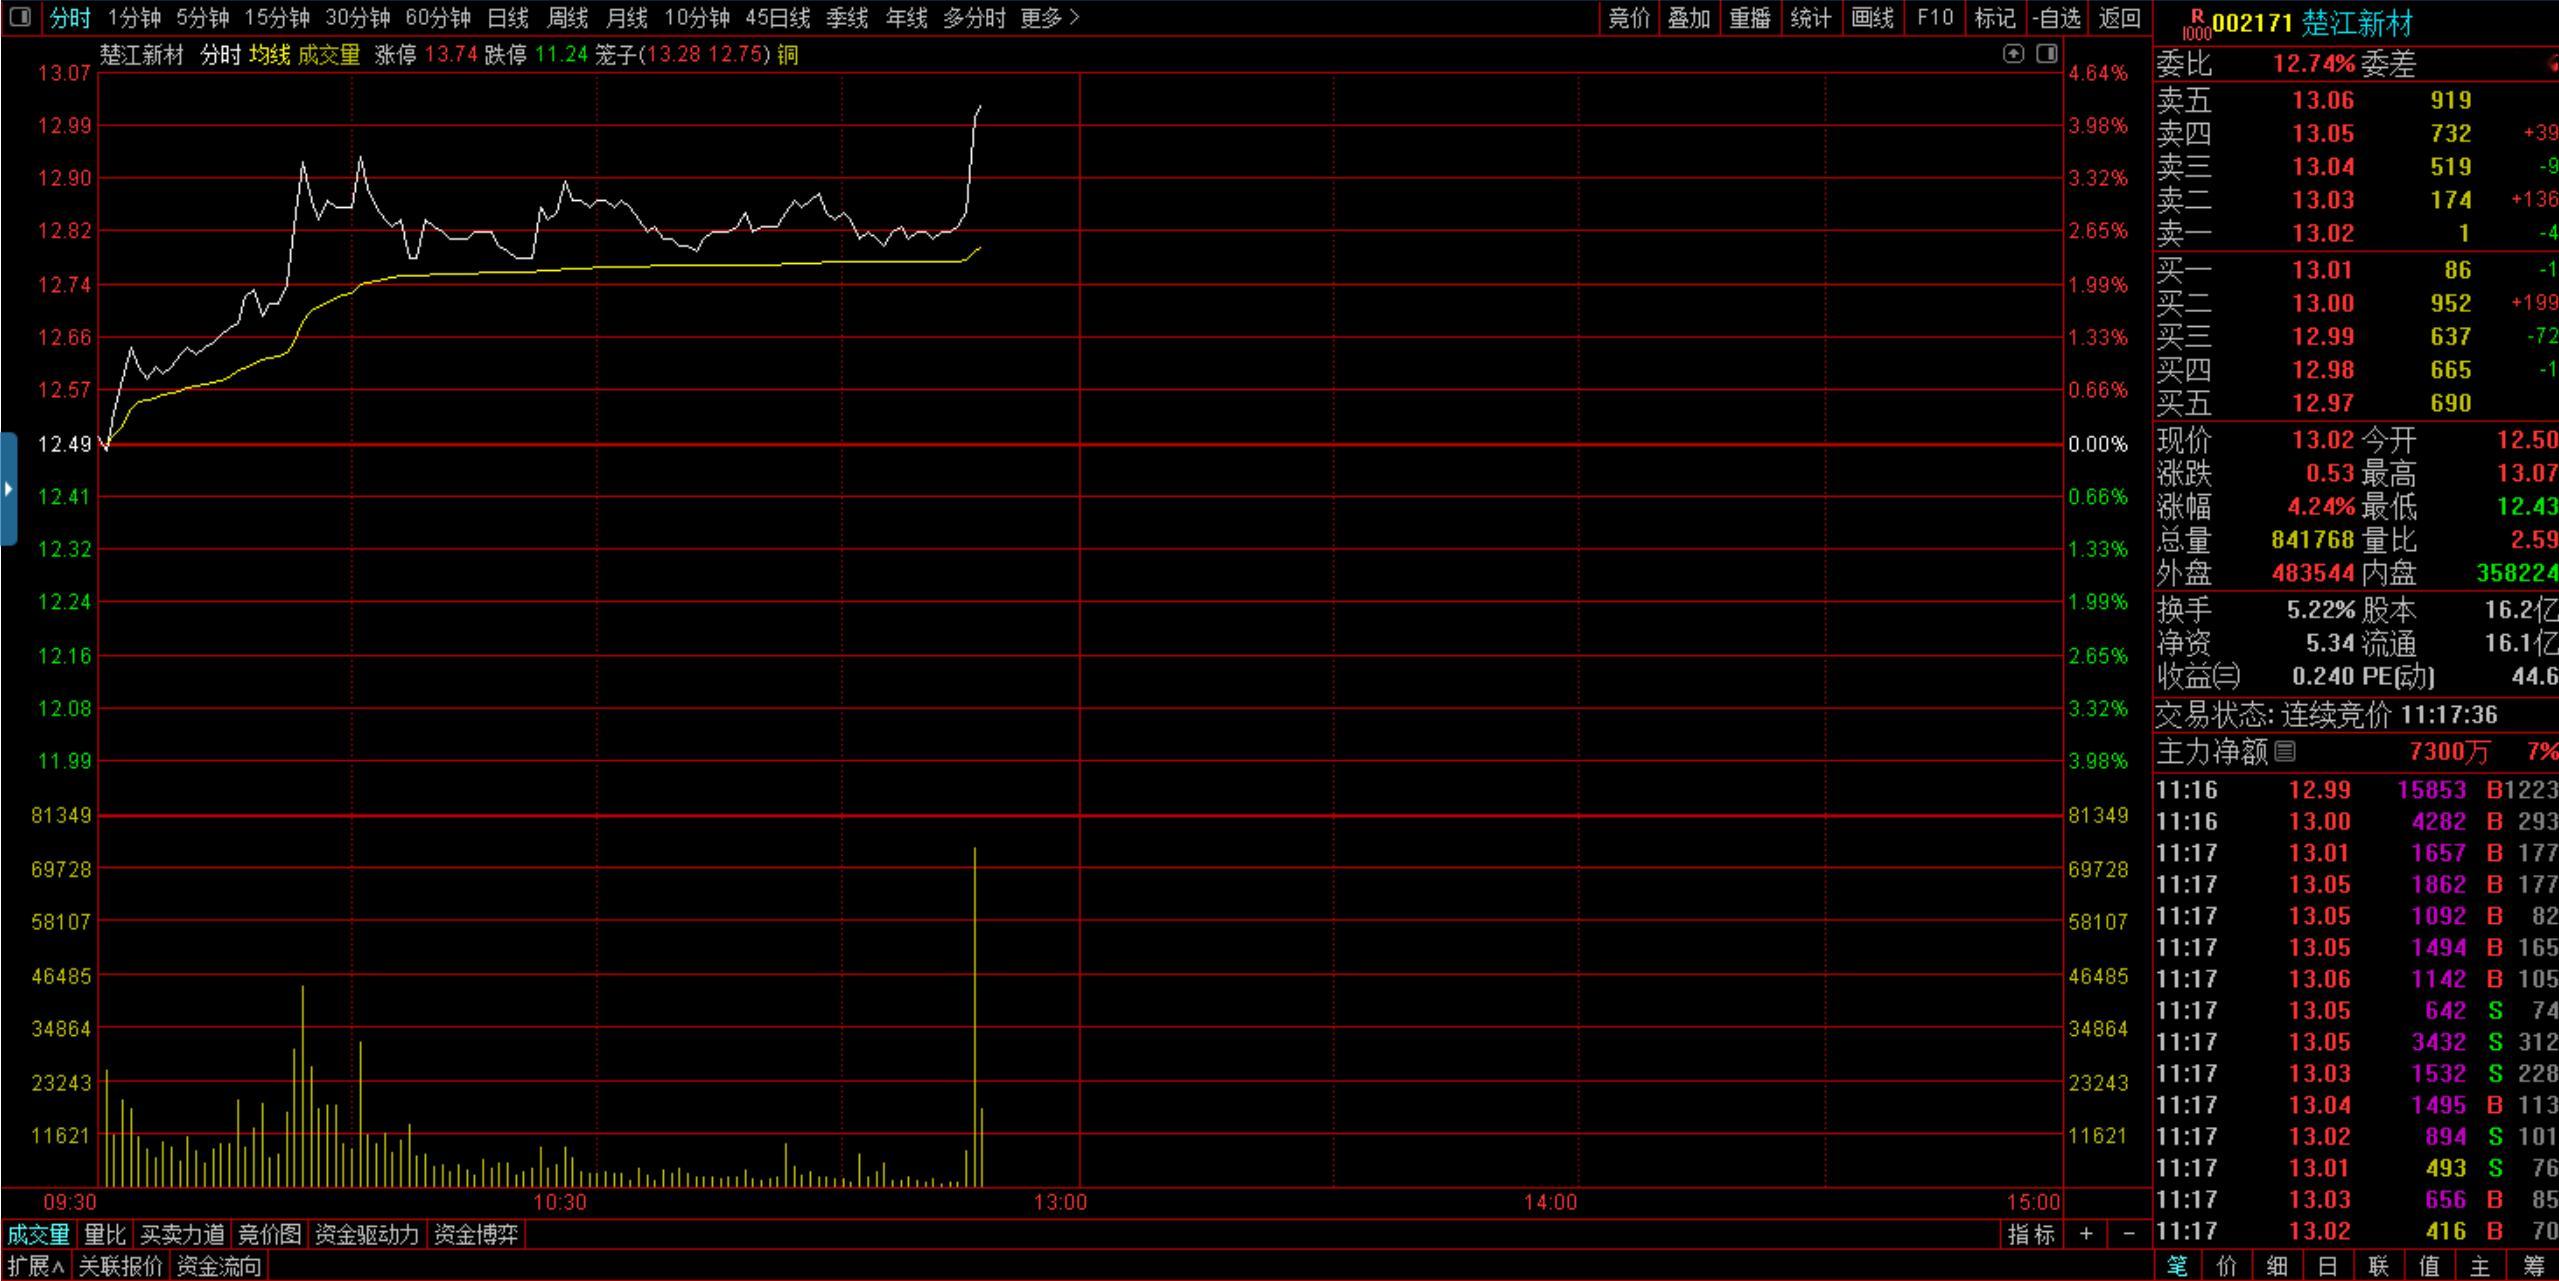
Task: Select the 筹 tab at bottom right
Action: click(x=2533, y=1266)
